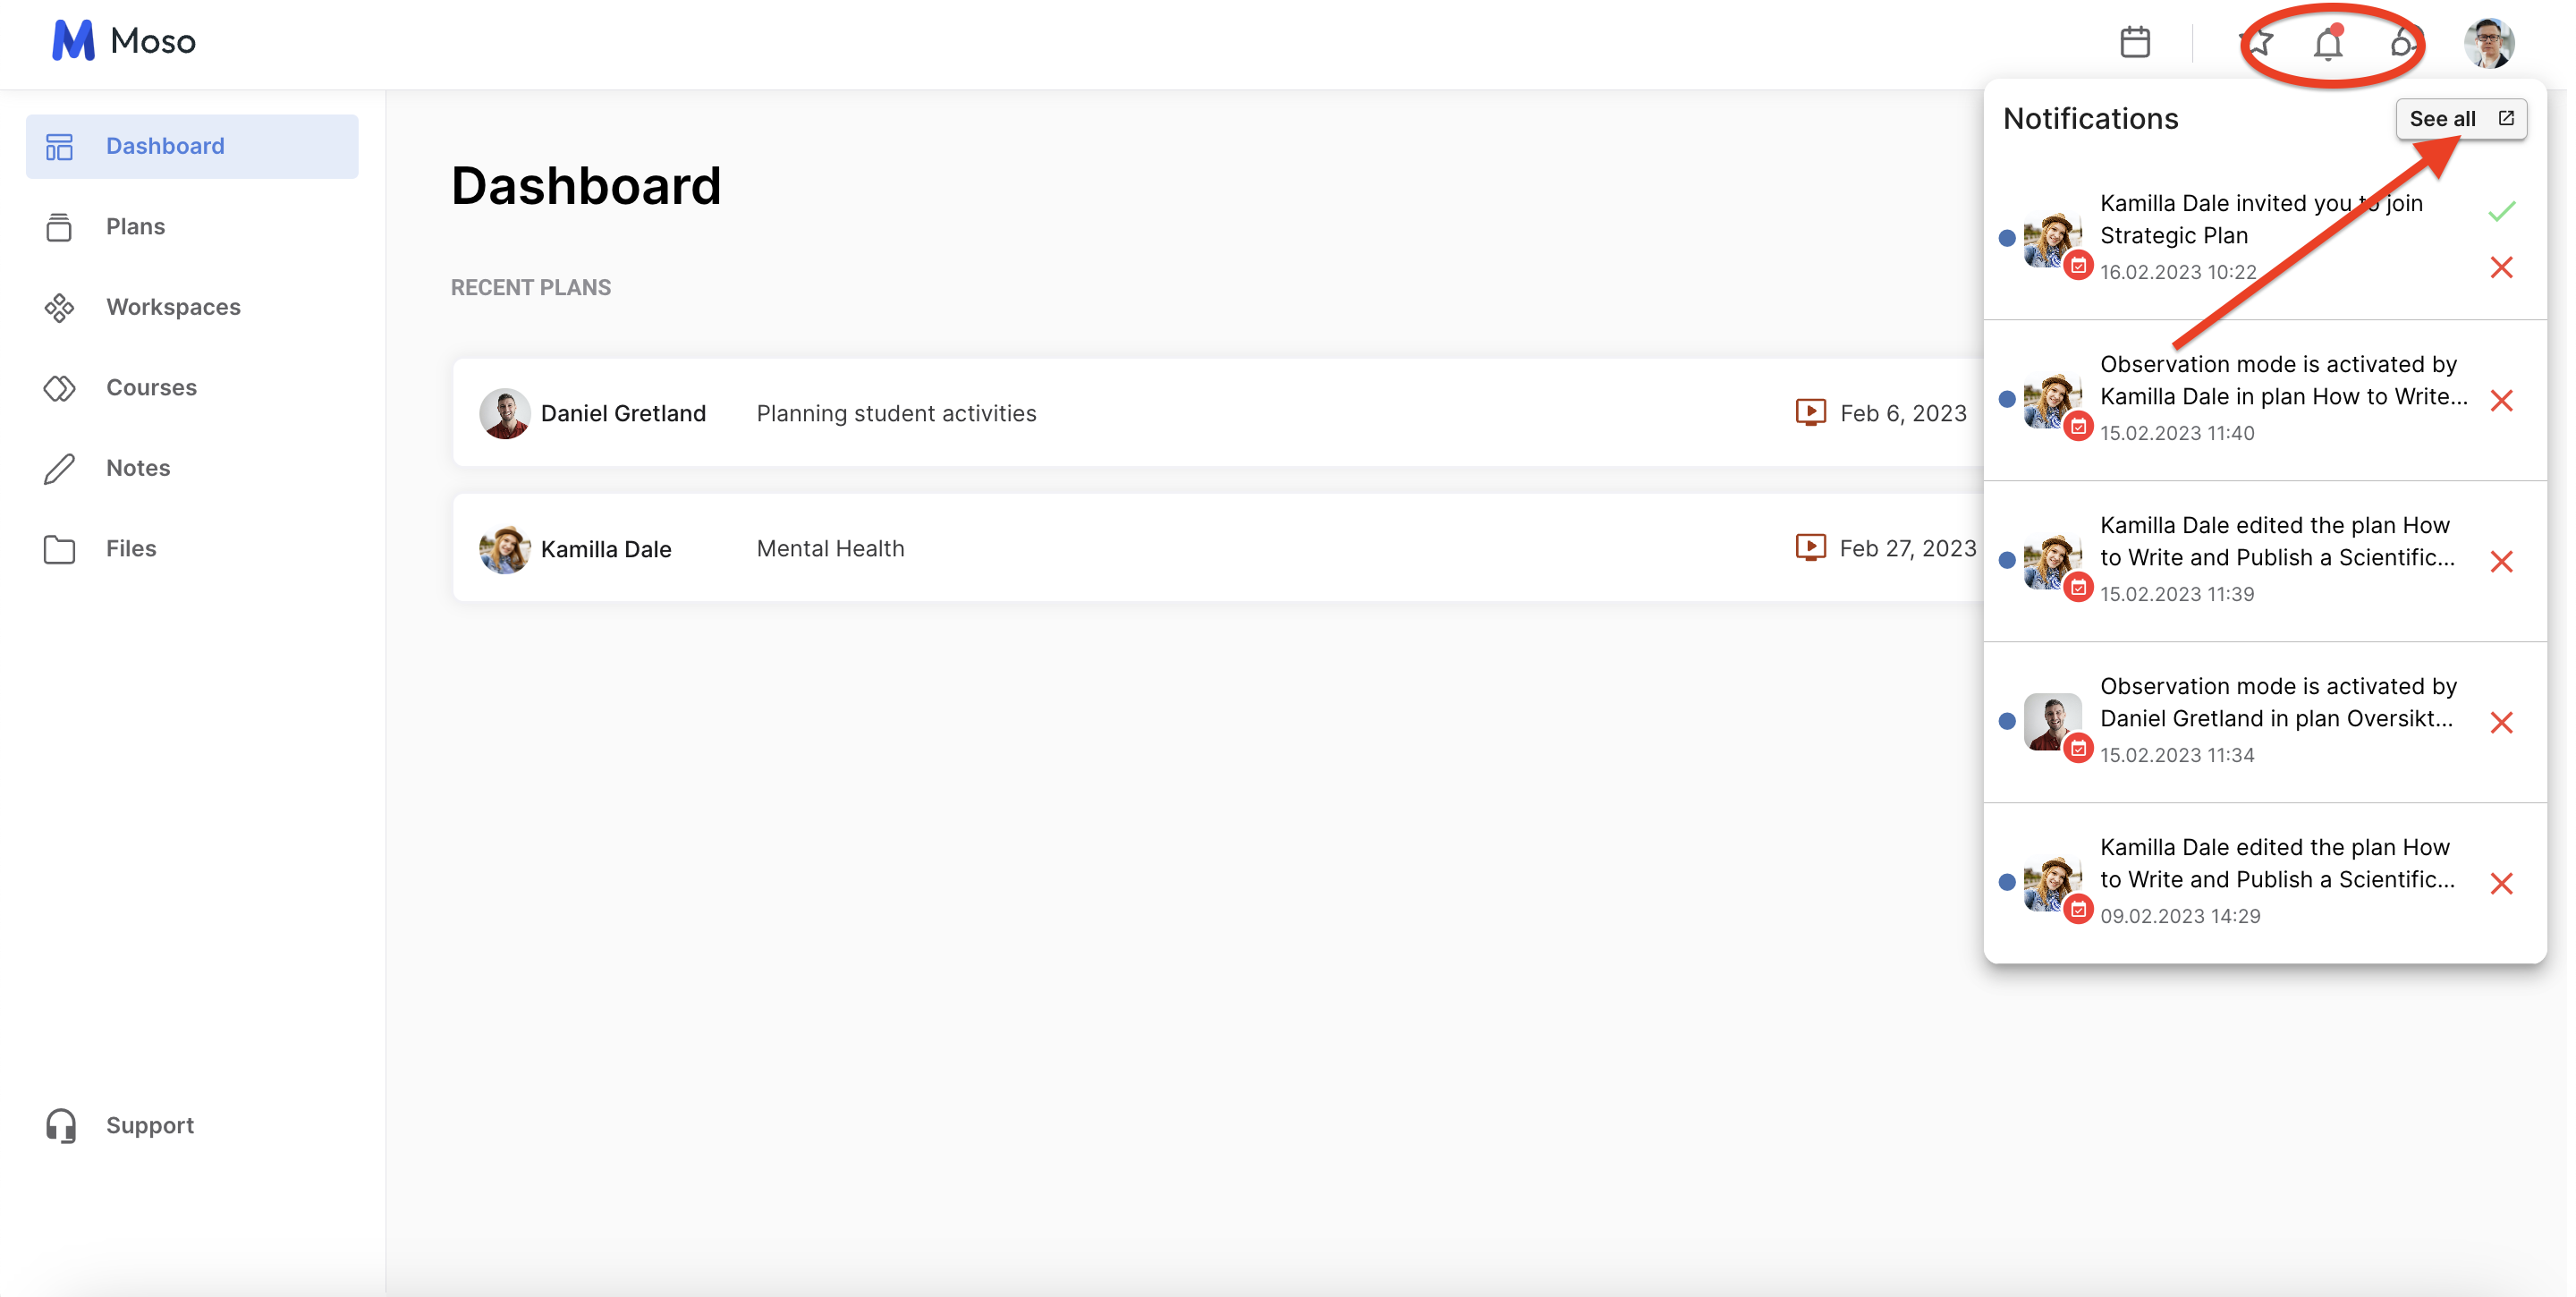The height and width of the screenshot is (1297, 2576).
Task: Dismiss Daniel Gretland observation mode notification
Action: 2501,722
